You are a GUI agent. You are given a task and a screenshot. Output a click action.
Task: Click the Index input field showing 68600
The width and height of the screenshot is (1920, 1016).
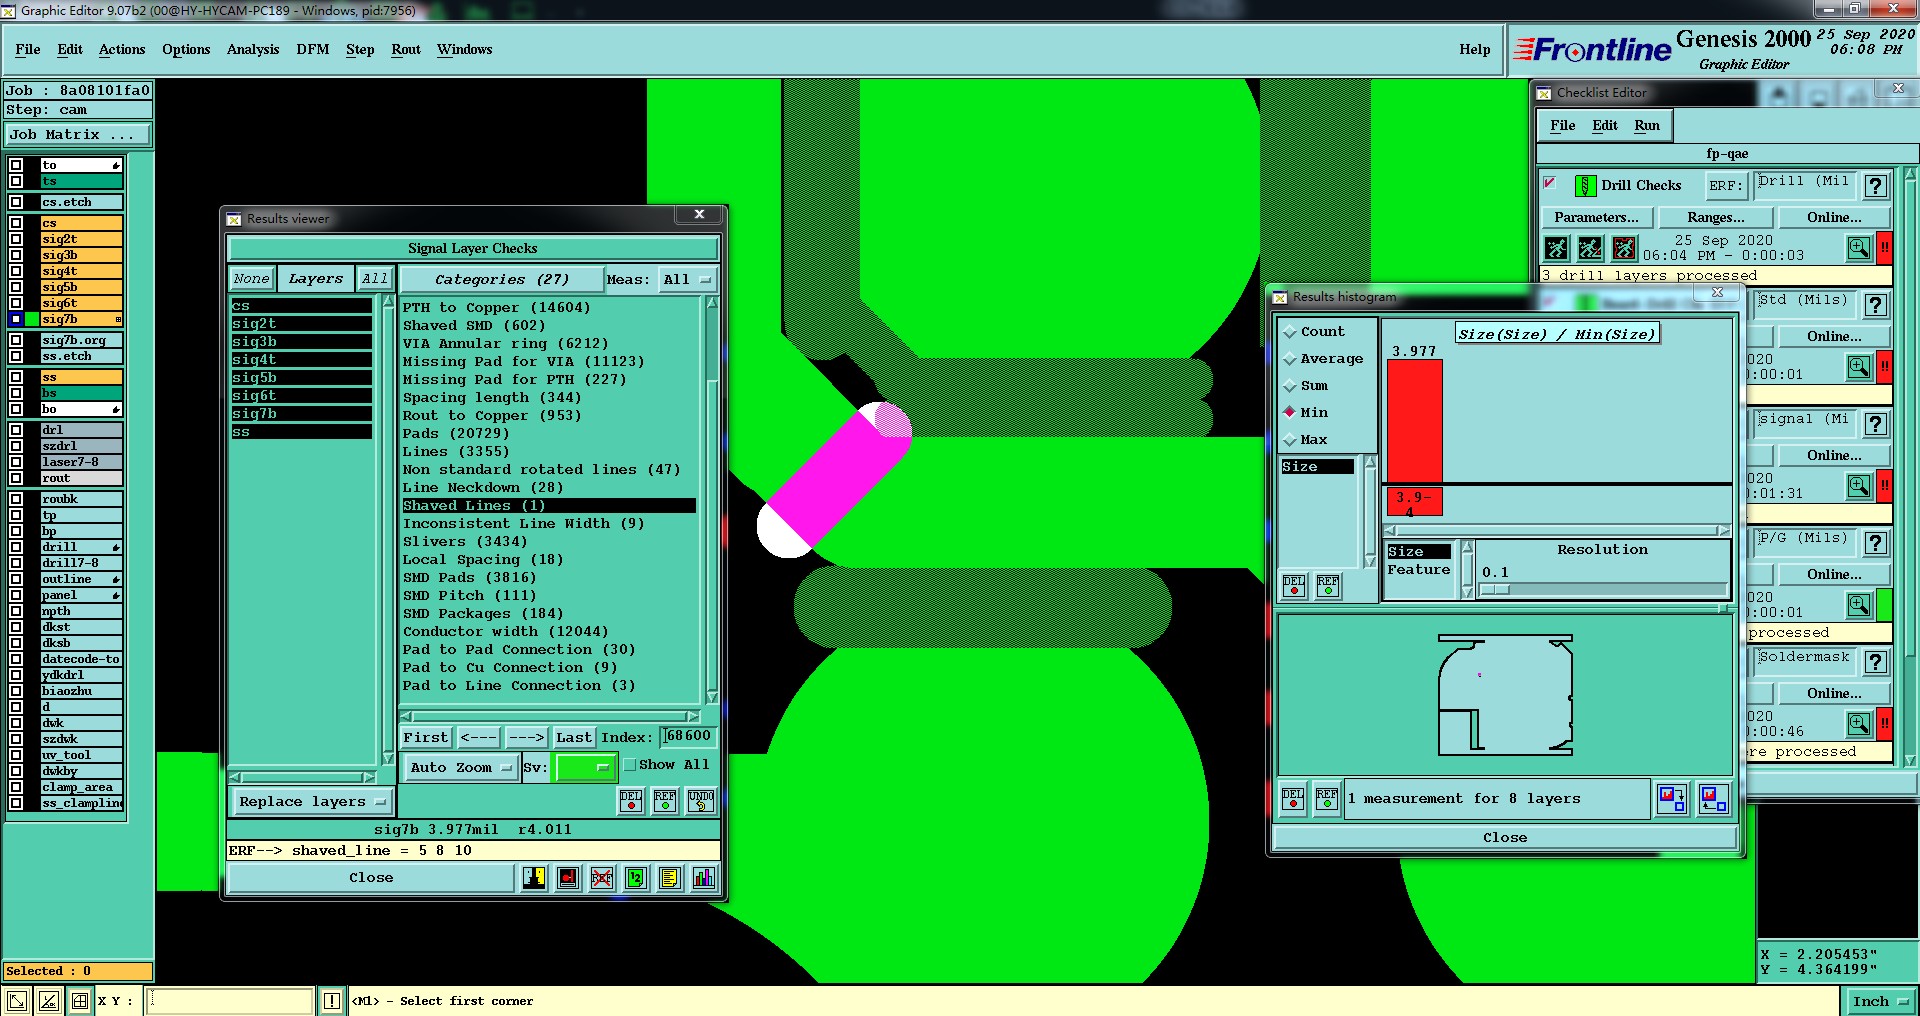pyautogui.click(x=689, y=737)
